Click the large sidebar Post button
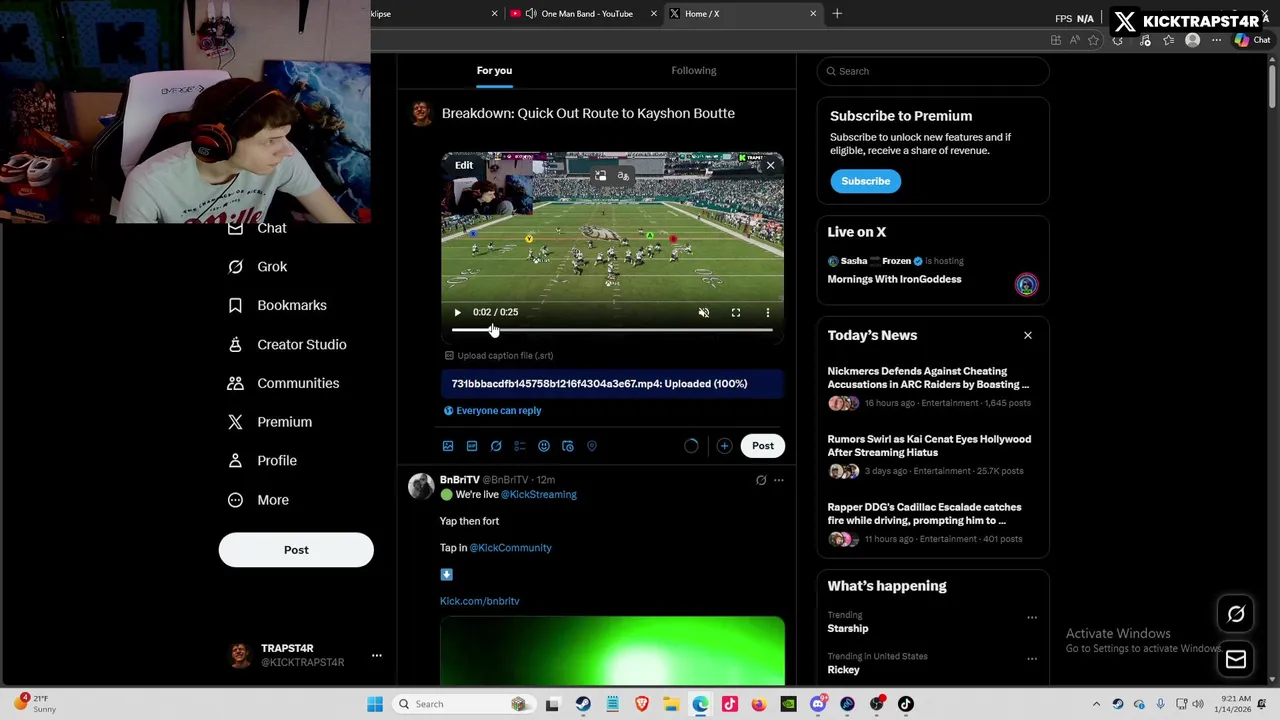The image size is (1280, 720). (x=296, y=550)
